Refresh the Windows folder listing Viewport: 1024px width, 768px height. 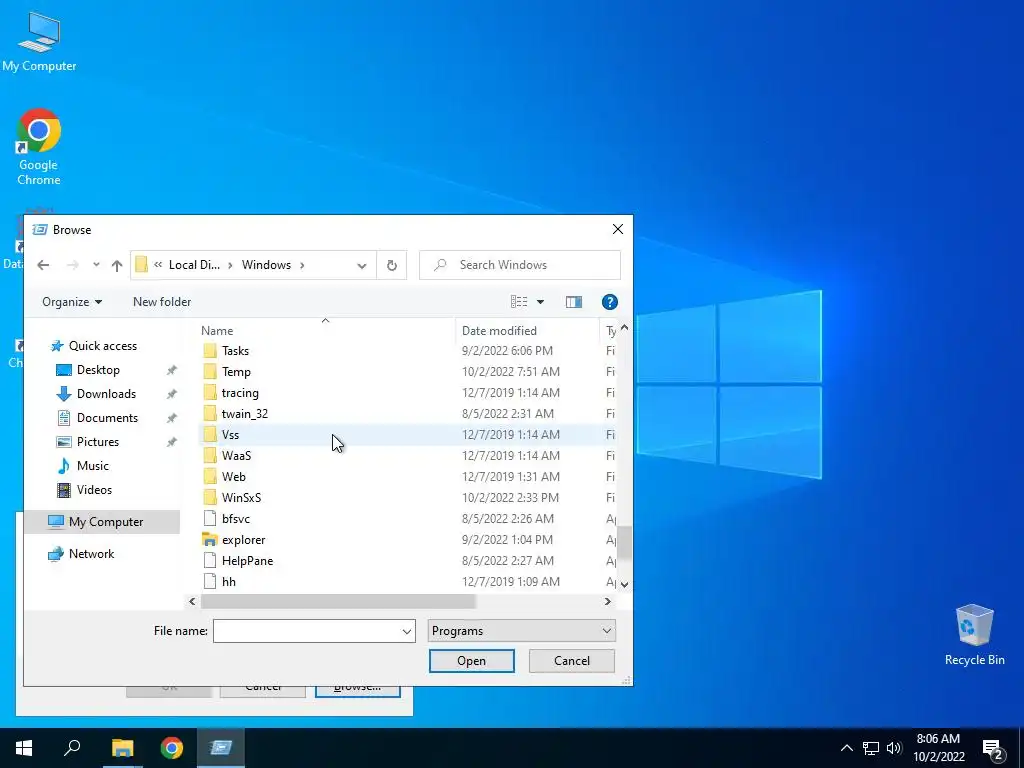tap(392, 265)
